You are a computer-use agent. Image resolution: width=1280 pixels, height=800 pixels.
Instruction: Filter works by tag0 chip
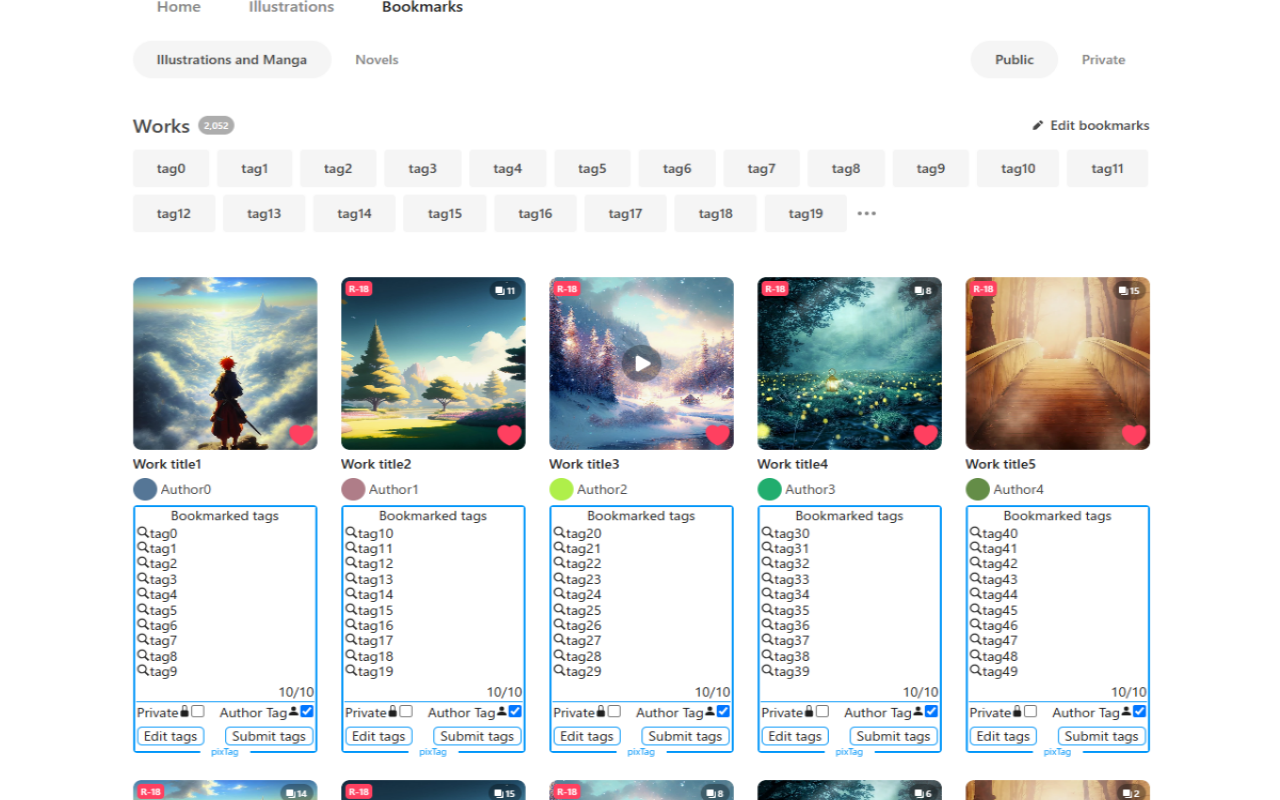[171, 169]
